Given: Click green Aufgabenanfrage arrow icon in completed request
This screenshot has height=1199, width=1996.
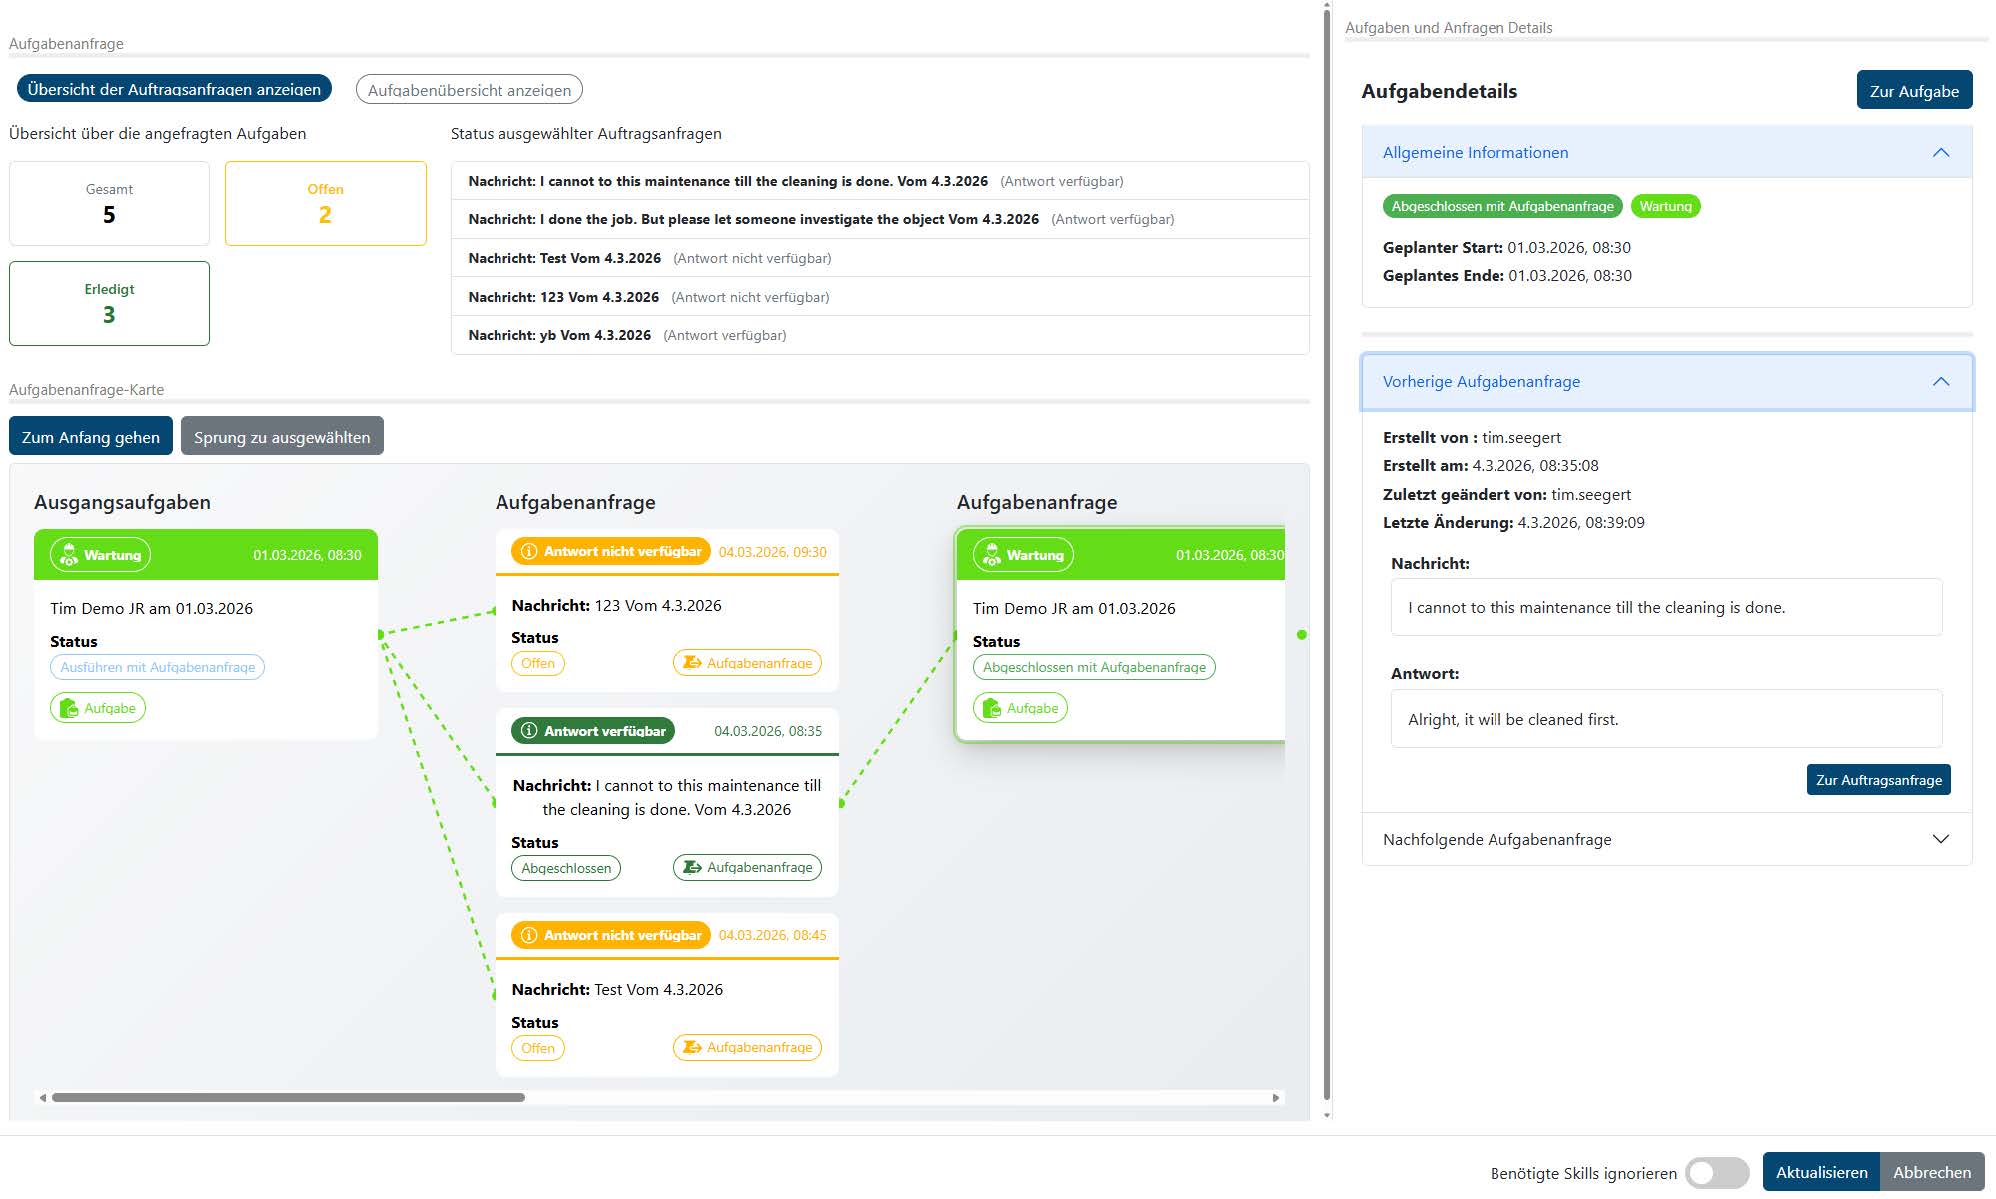Looking at the screenshot, I should click(x=692, y=867).
